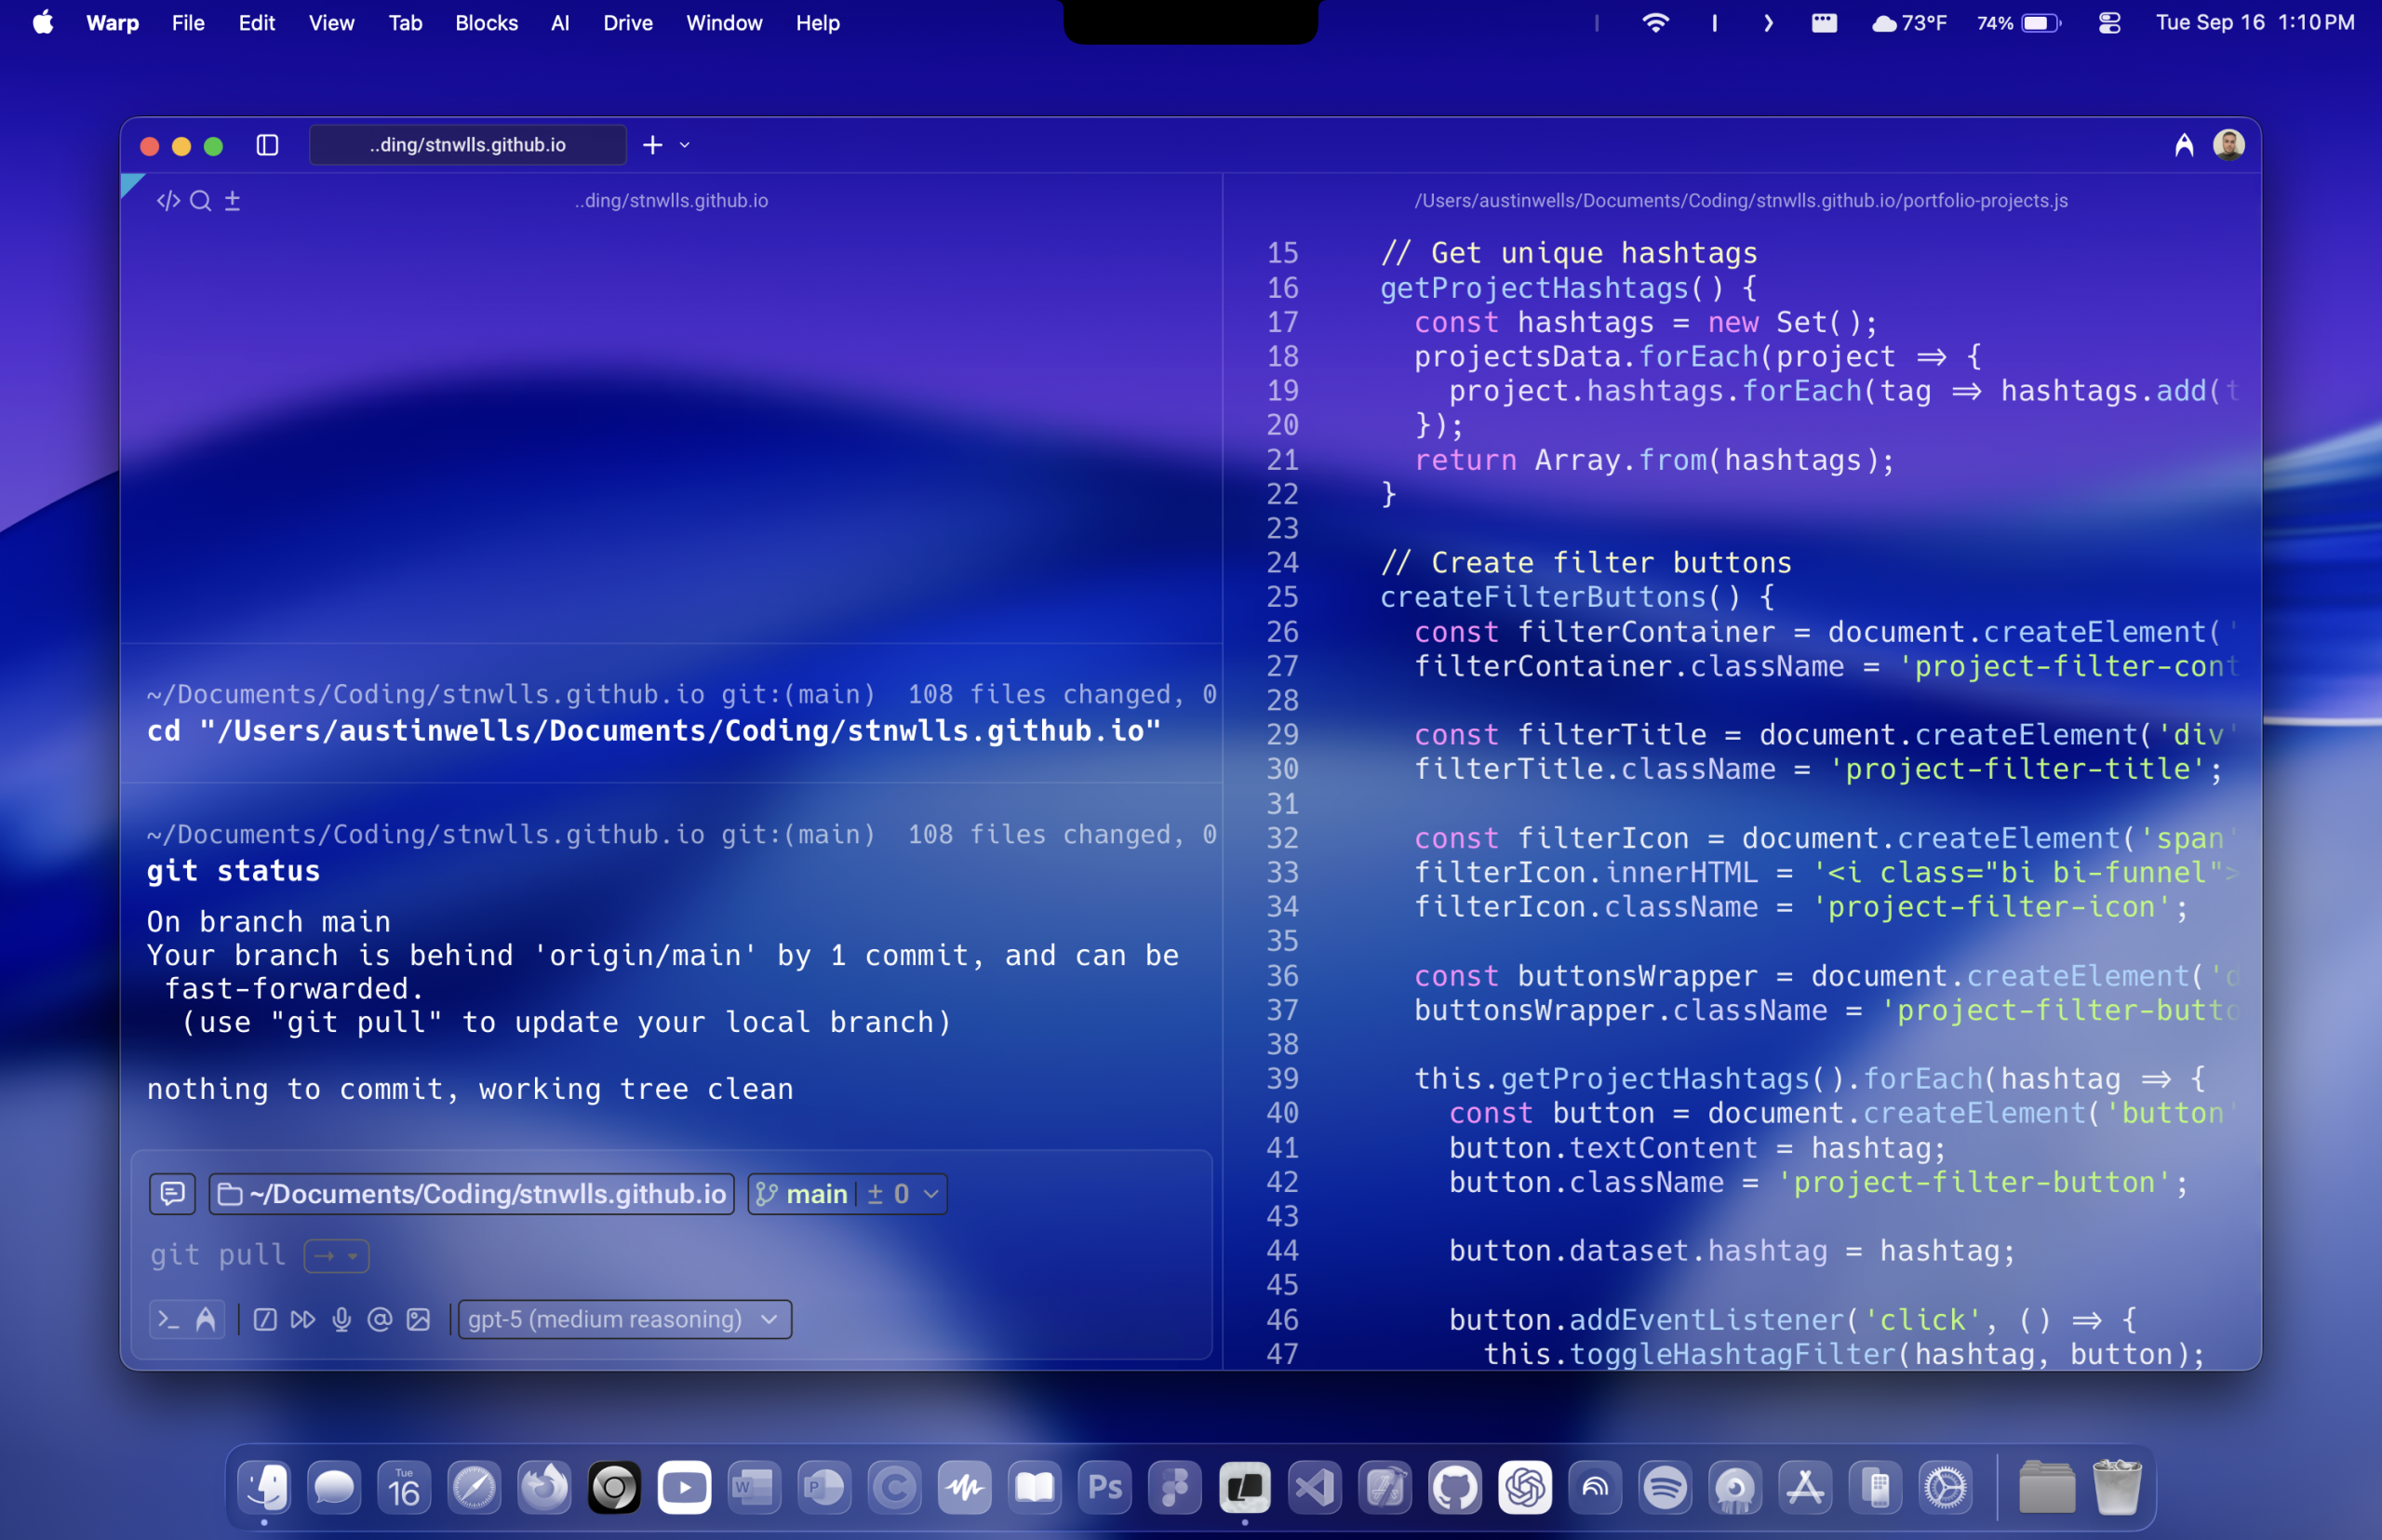
Task: Open the Blocks menu
Action: click(x=486, y=22)
